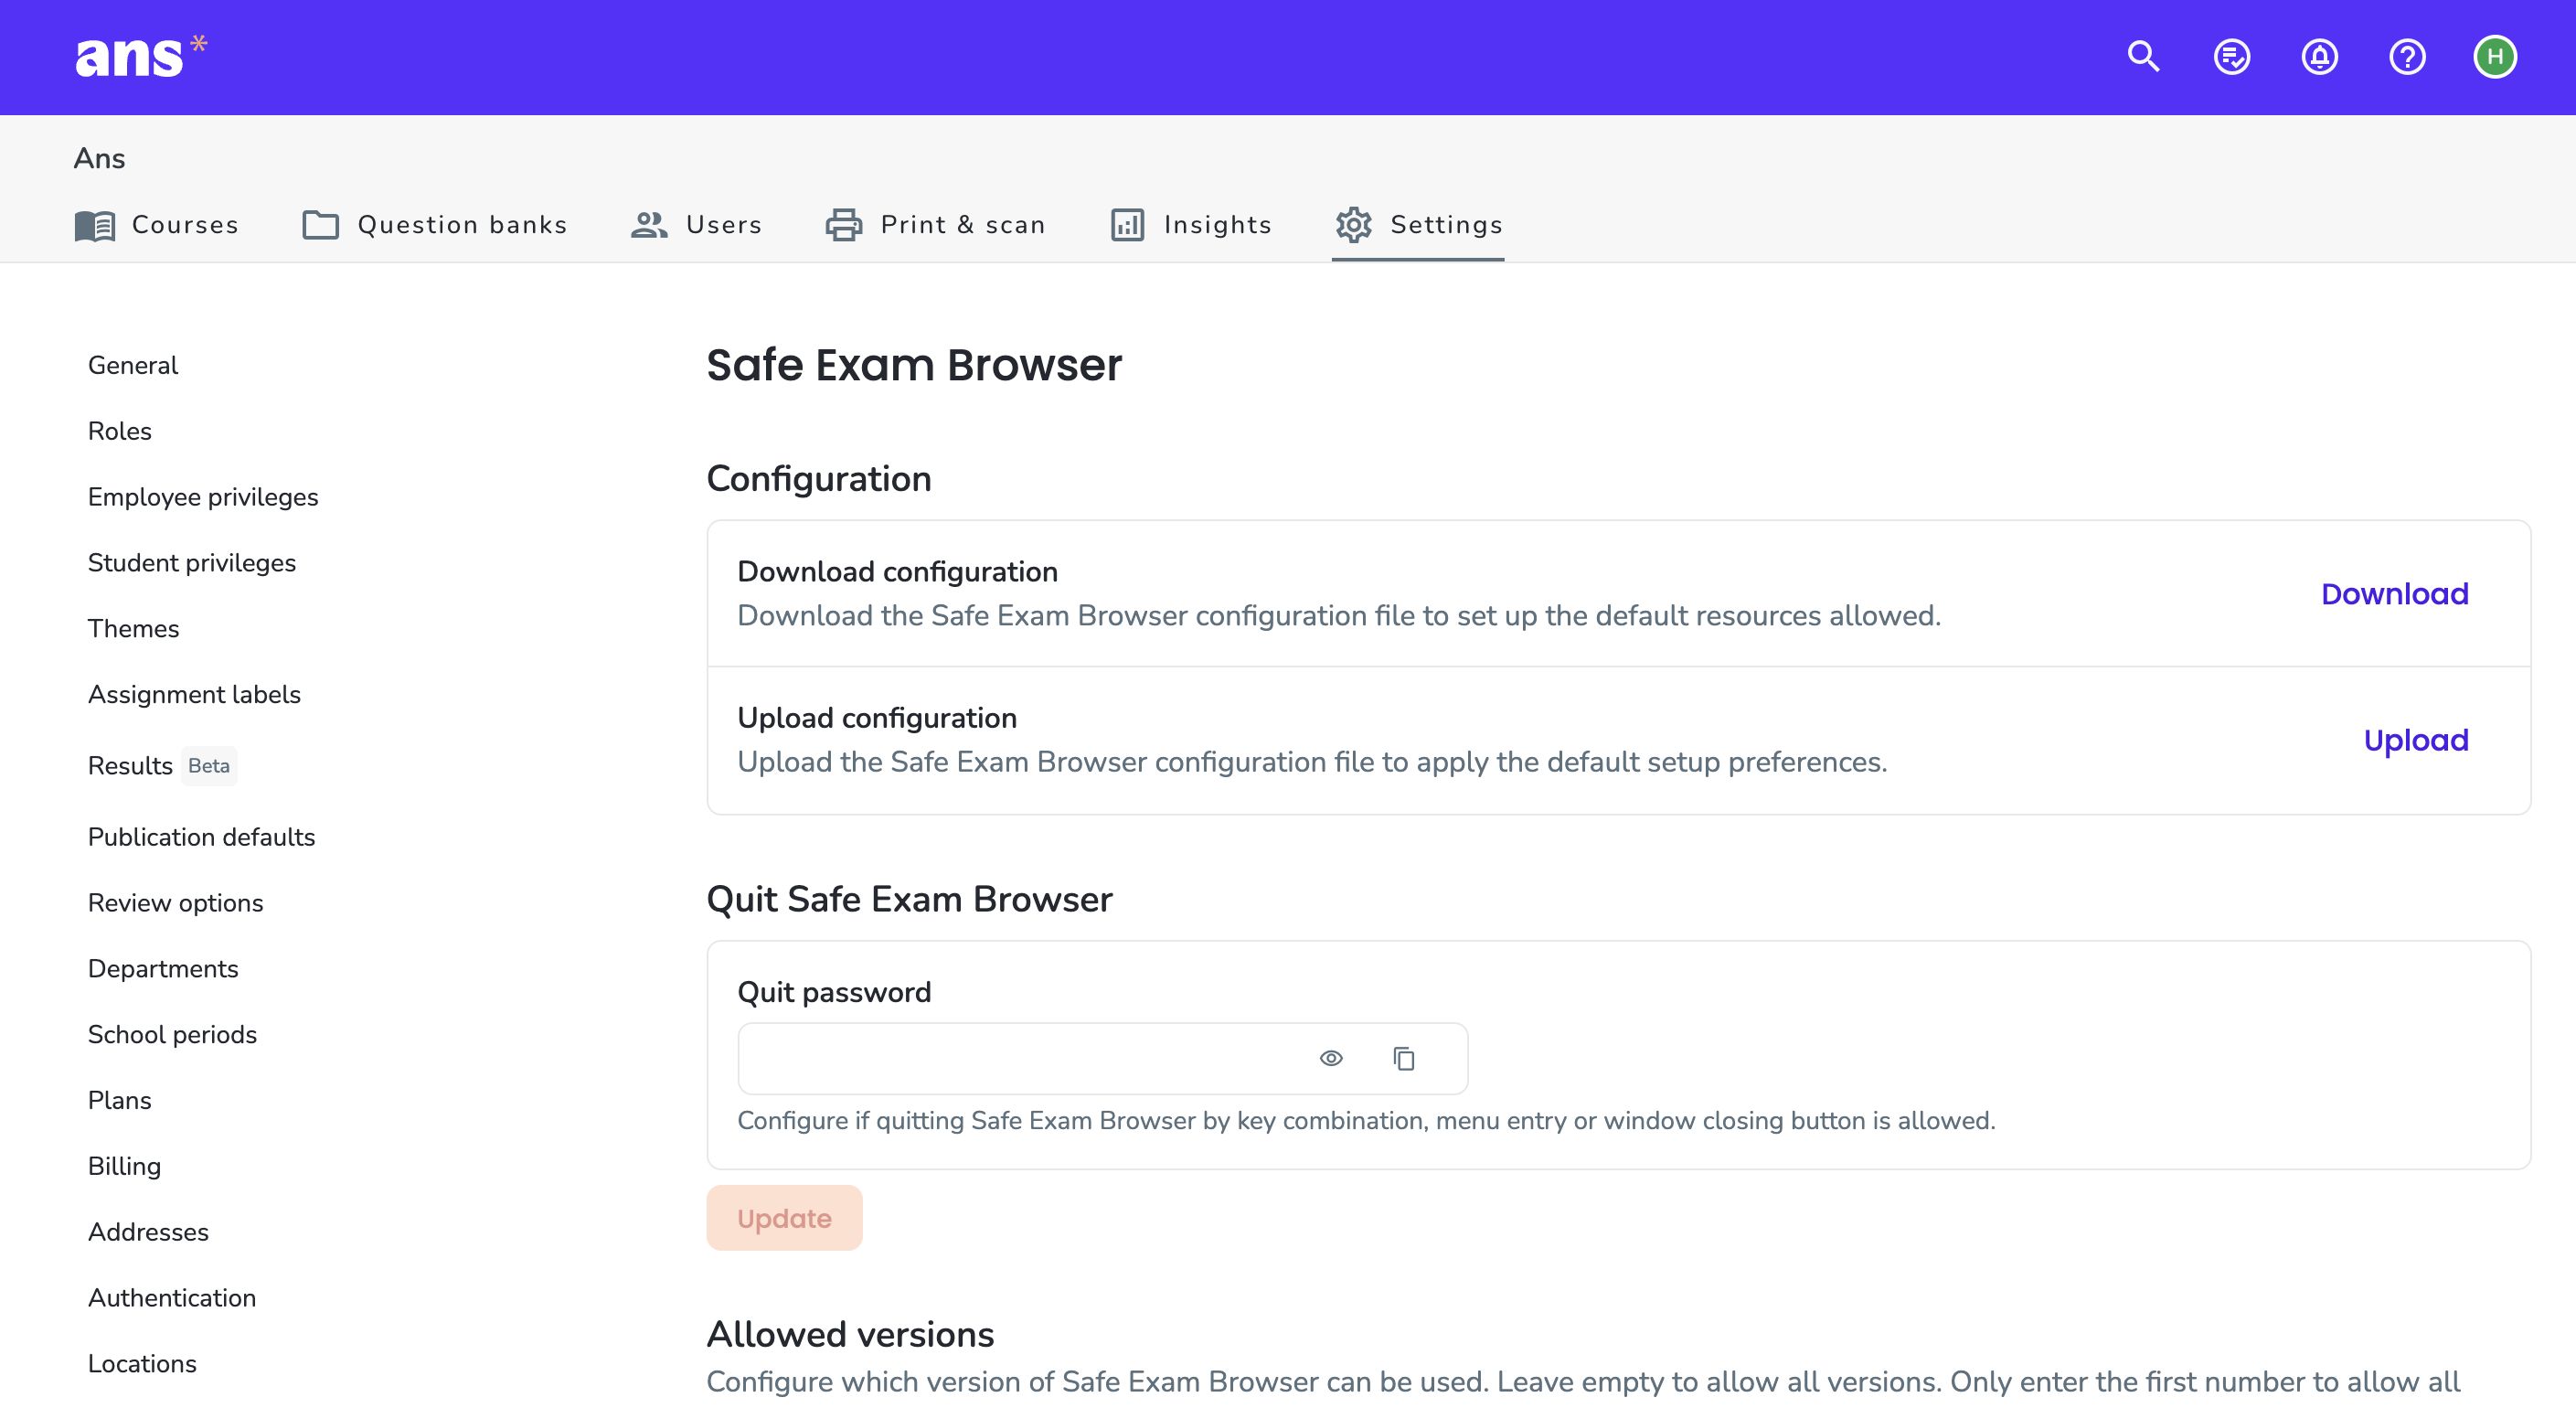
Task: Switch to Print & scan tab
Action: coord(936,225)
